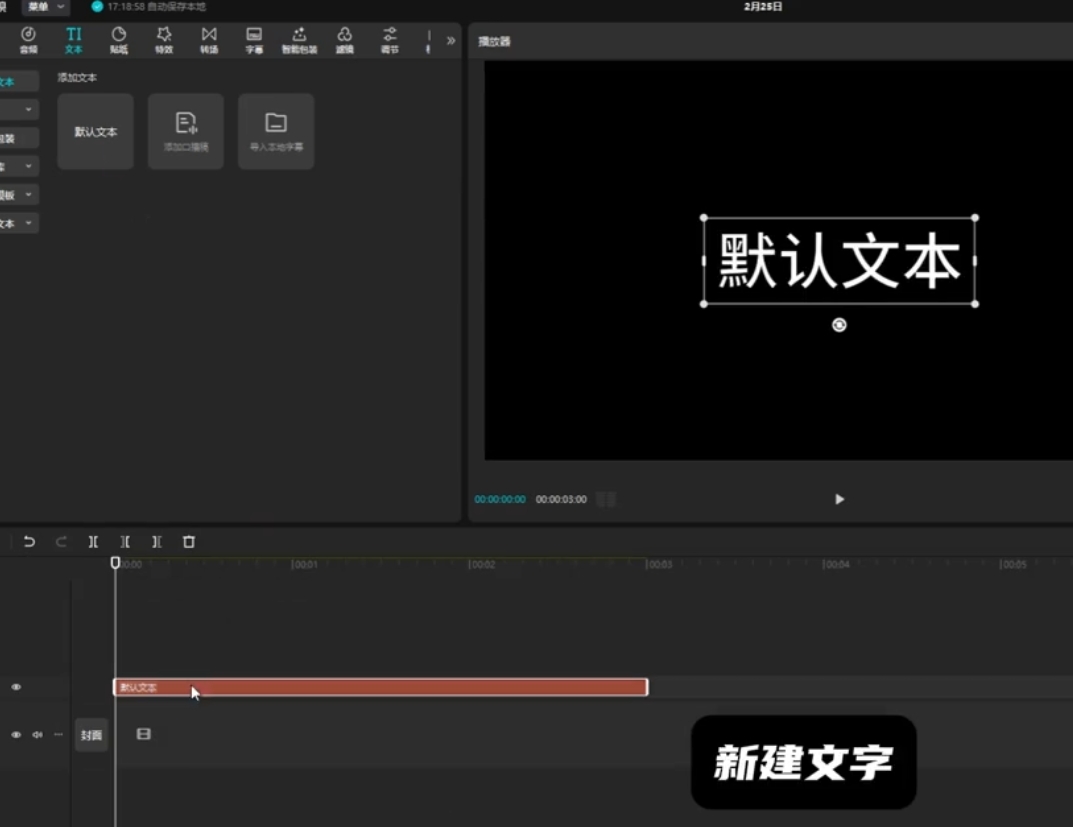Hide the text track with eye icon
Viewport: 1073px width, 827px height.
click(16, 687)
